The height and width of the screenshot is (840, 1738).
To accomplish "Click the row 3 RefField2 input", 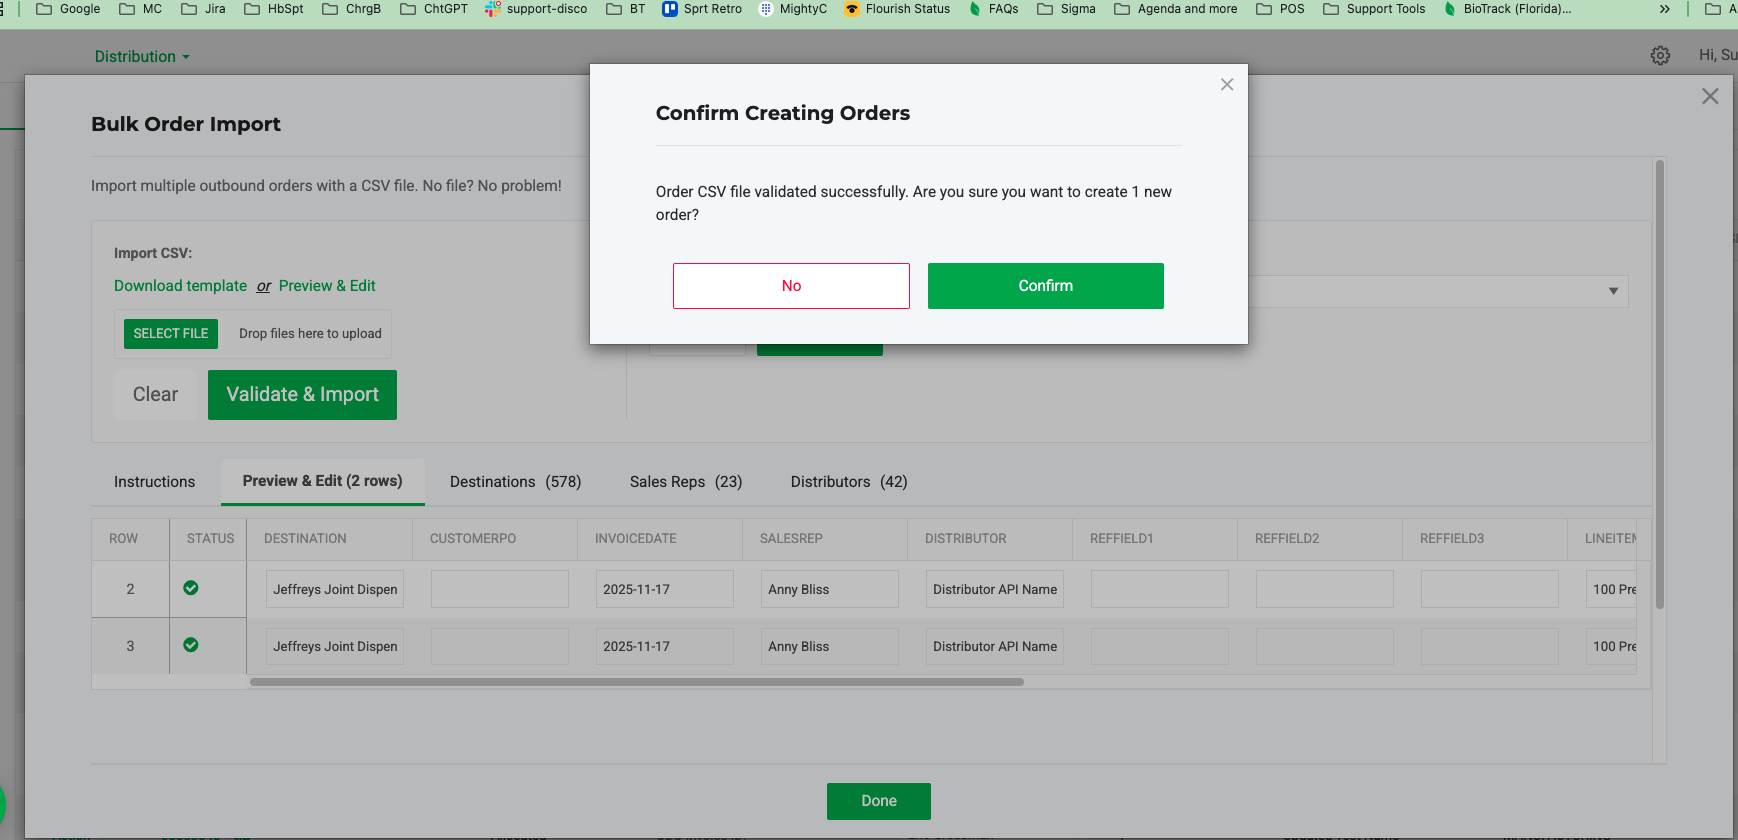I will tap(1325, 646).
